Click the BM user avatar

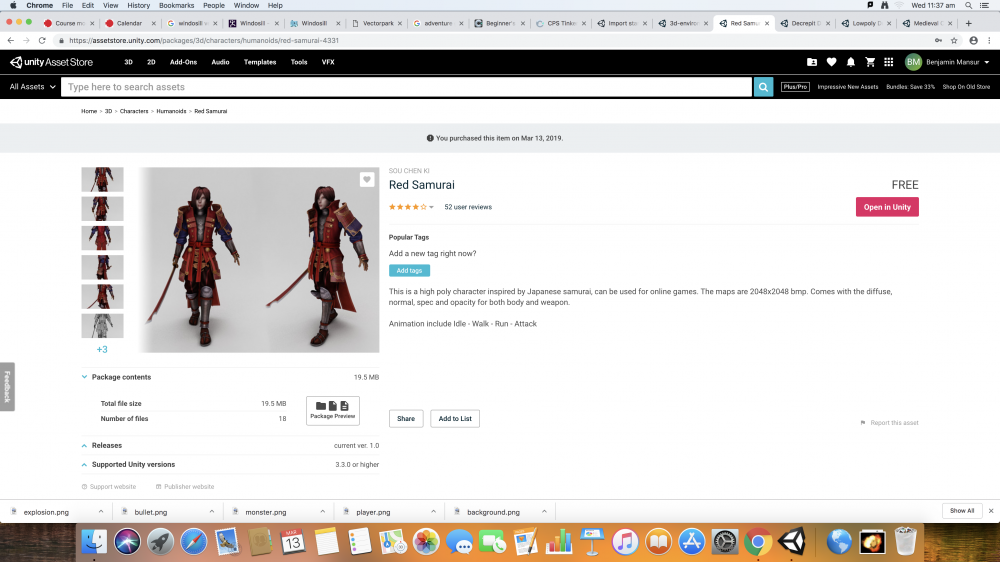913,62
